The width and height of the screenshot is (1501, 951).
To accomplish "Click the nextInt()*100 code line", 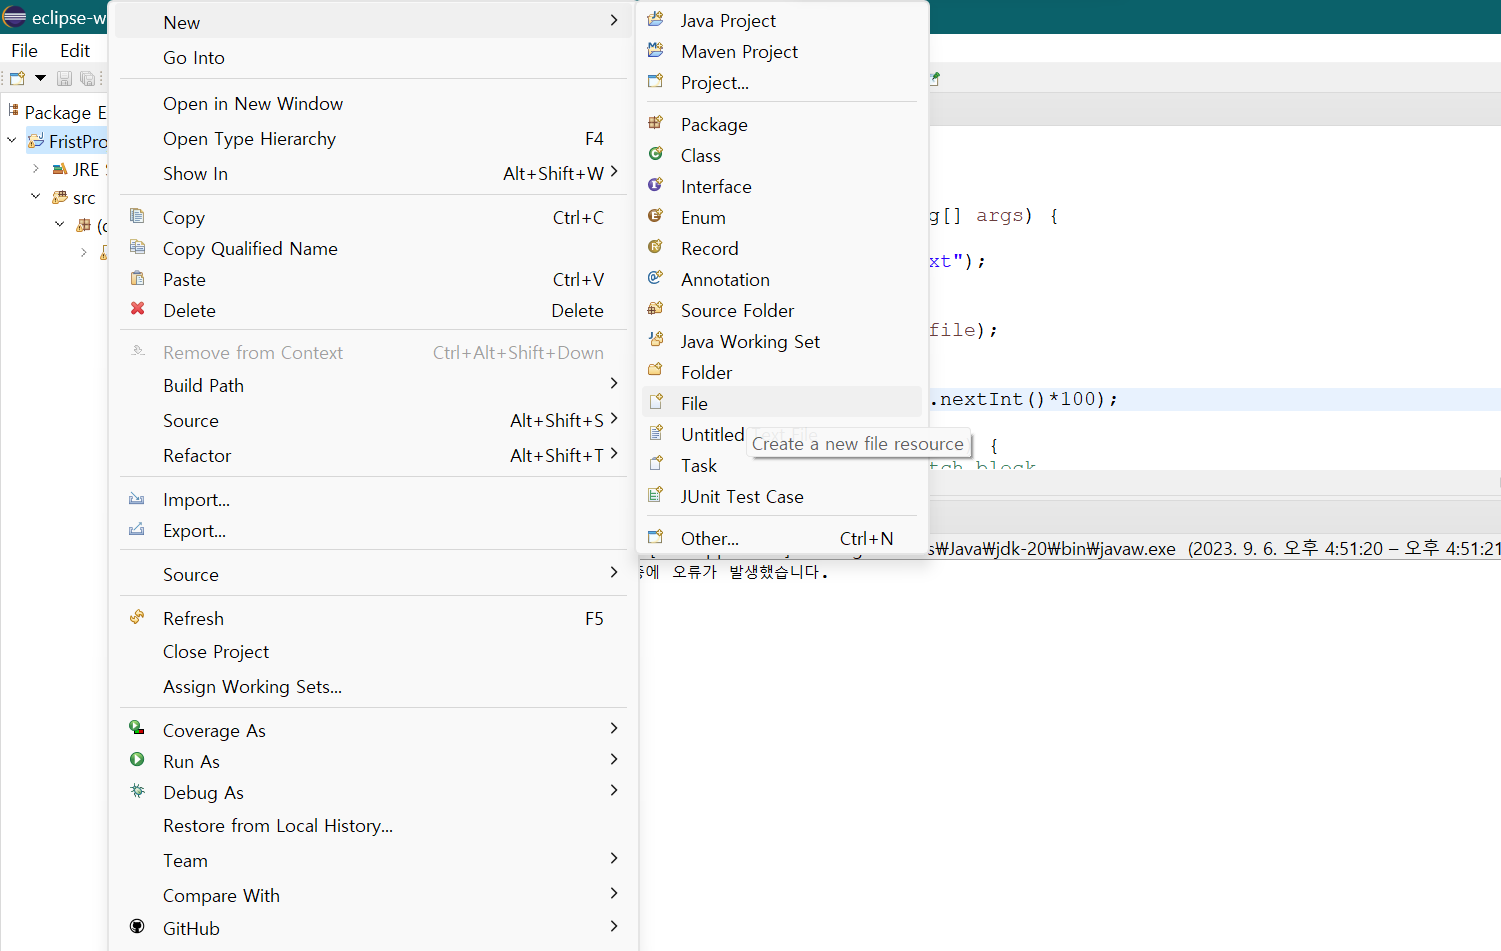I will click(x=1024, y=399).
